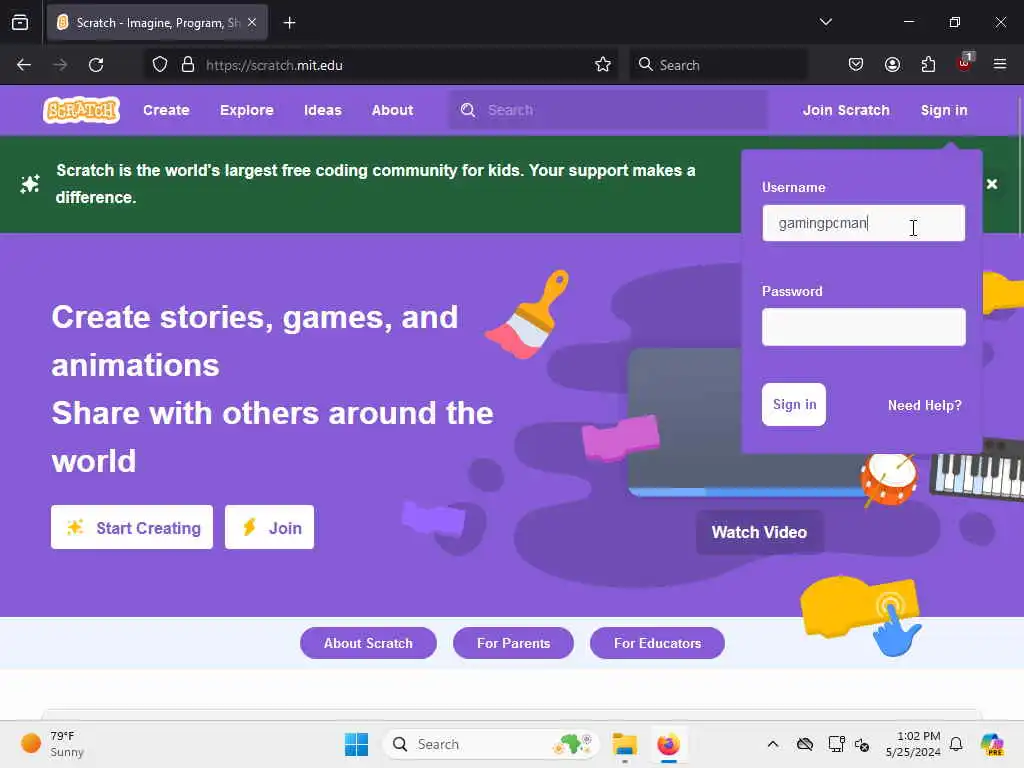Screen dimensions: 1024x768
Task: Click the uBlock extension icon with badge
Action: pos(965,63)
